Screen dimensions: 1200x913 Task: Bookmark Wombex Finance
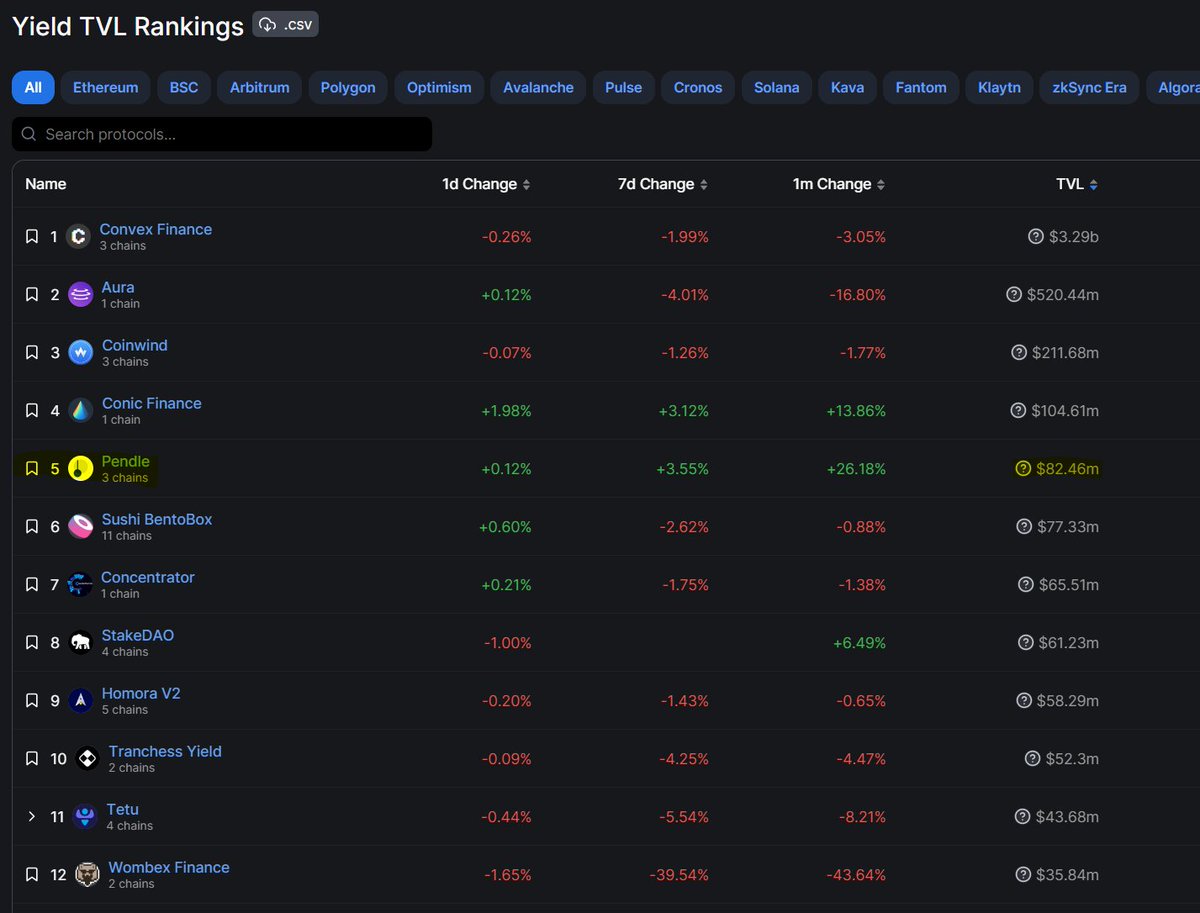(x=31, y=875)
